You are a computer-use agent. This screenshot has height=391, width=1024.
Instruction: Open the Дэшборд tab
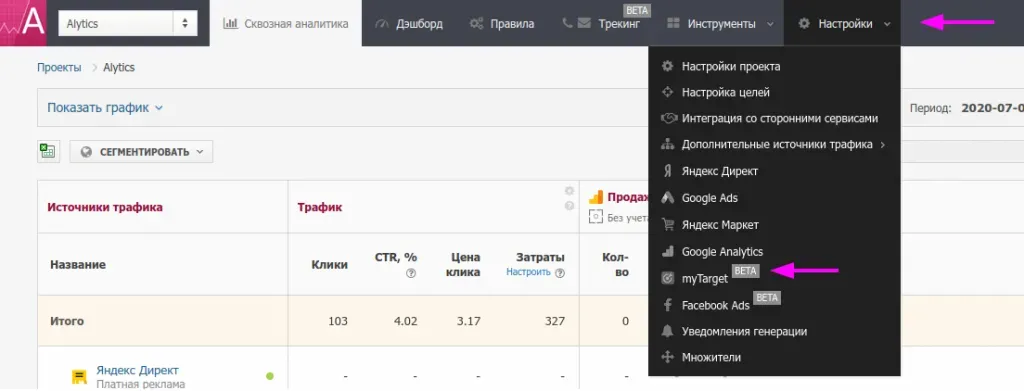pos(409,23)
